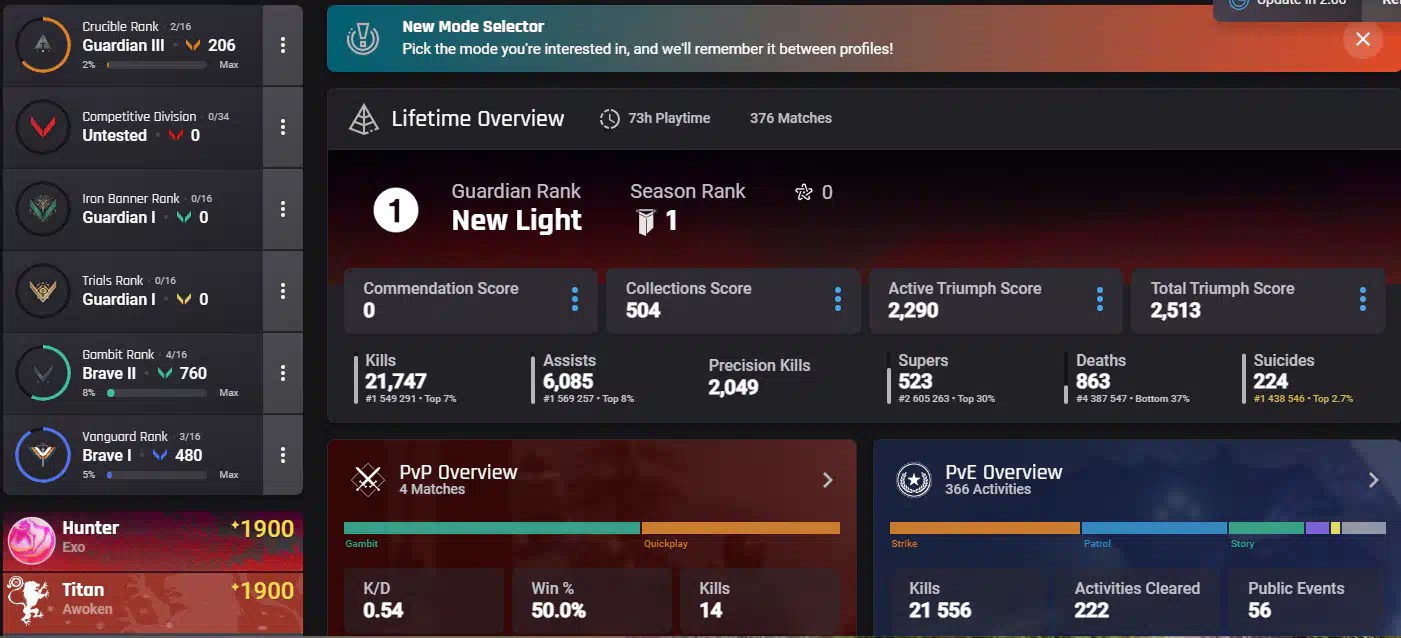Click the Guardian Rank number 1 badge
Viewport: 1401px width, 638px height.
pos(395,211)
